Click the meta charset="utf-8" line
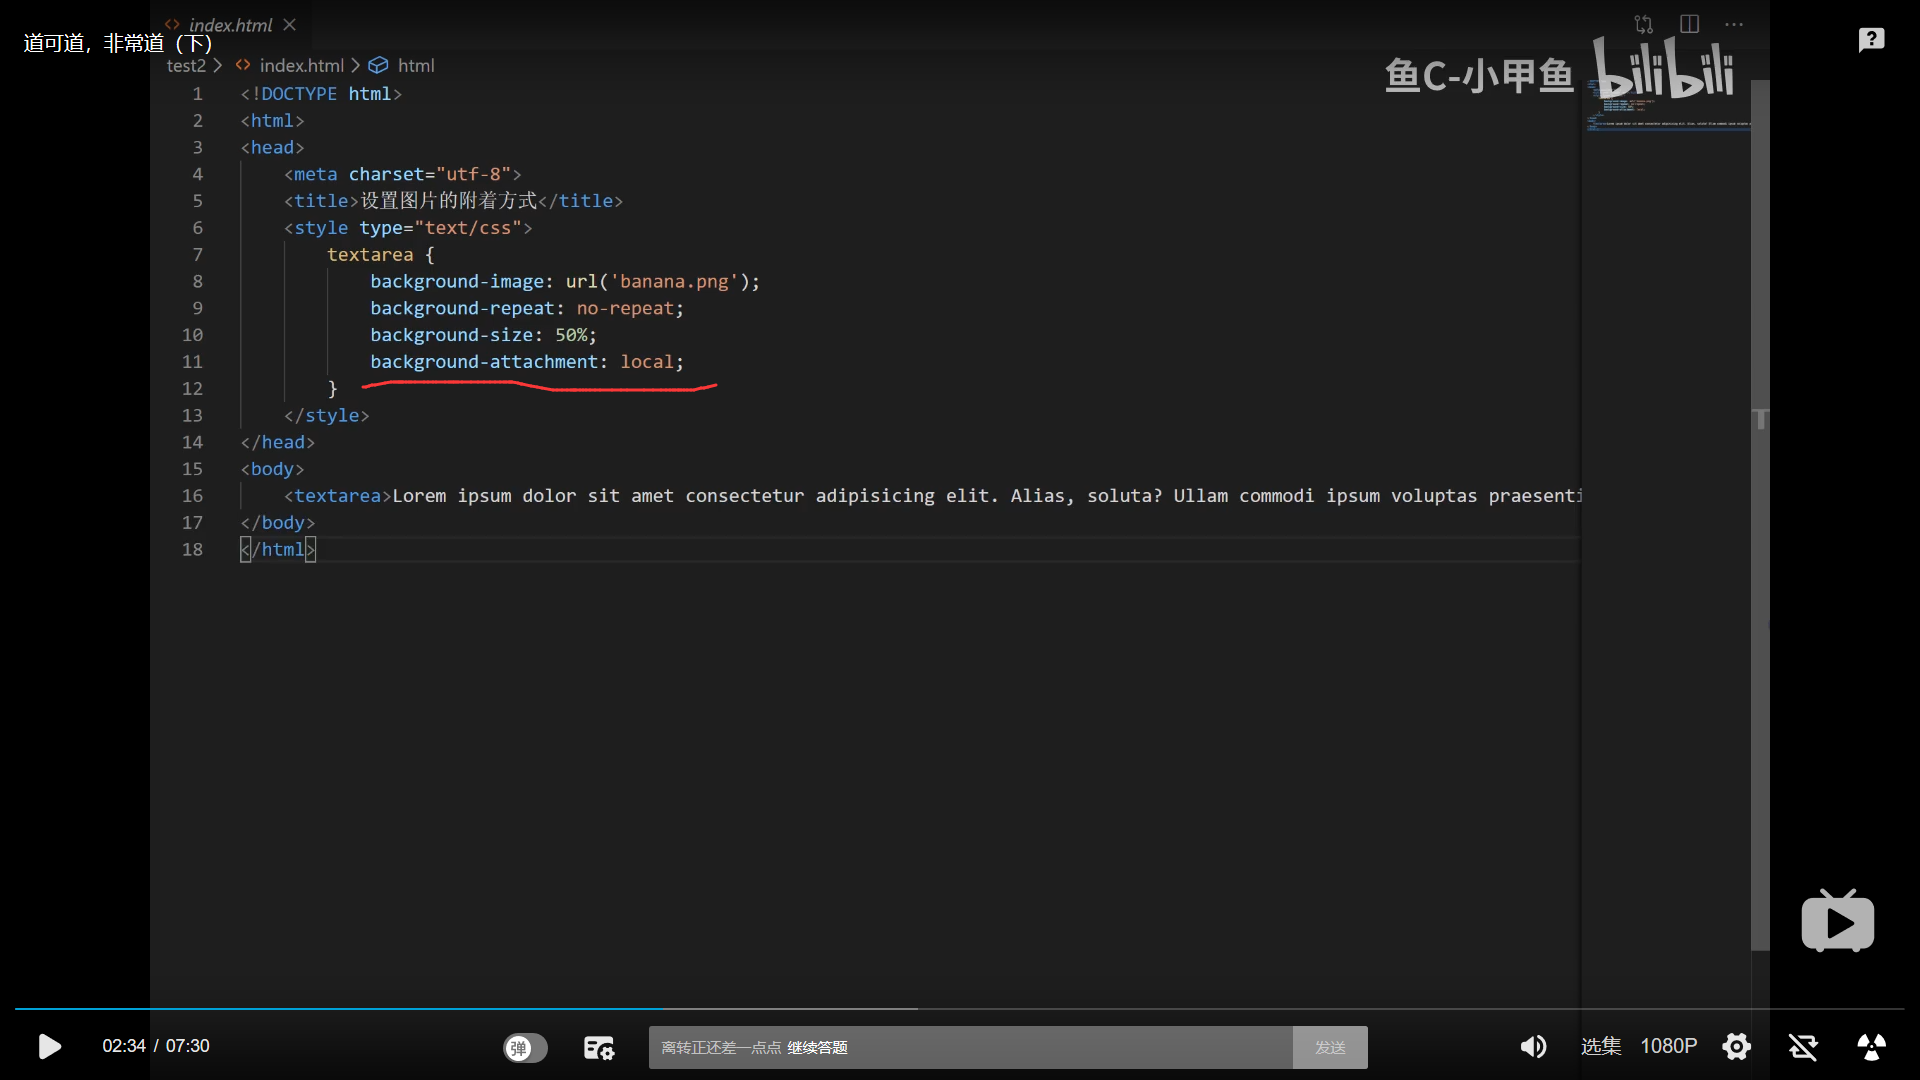 (x=403, y=174)
